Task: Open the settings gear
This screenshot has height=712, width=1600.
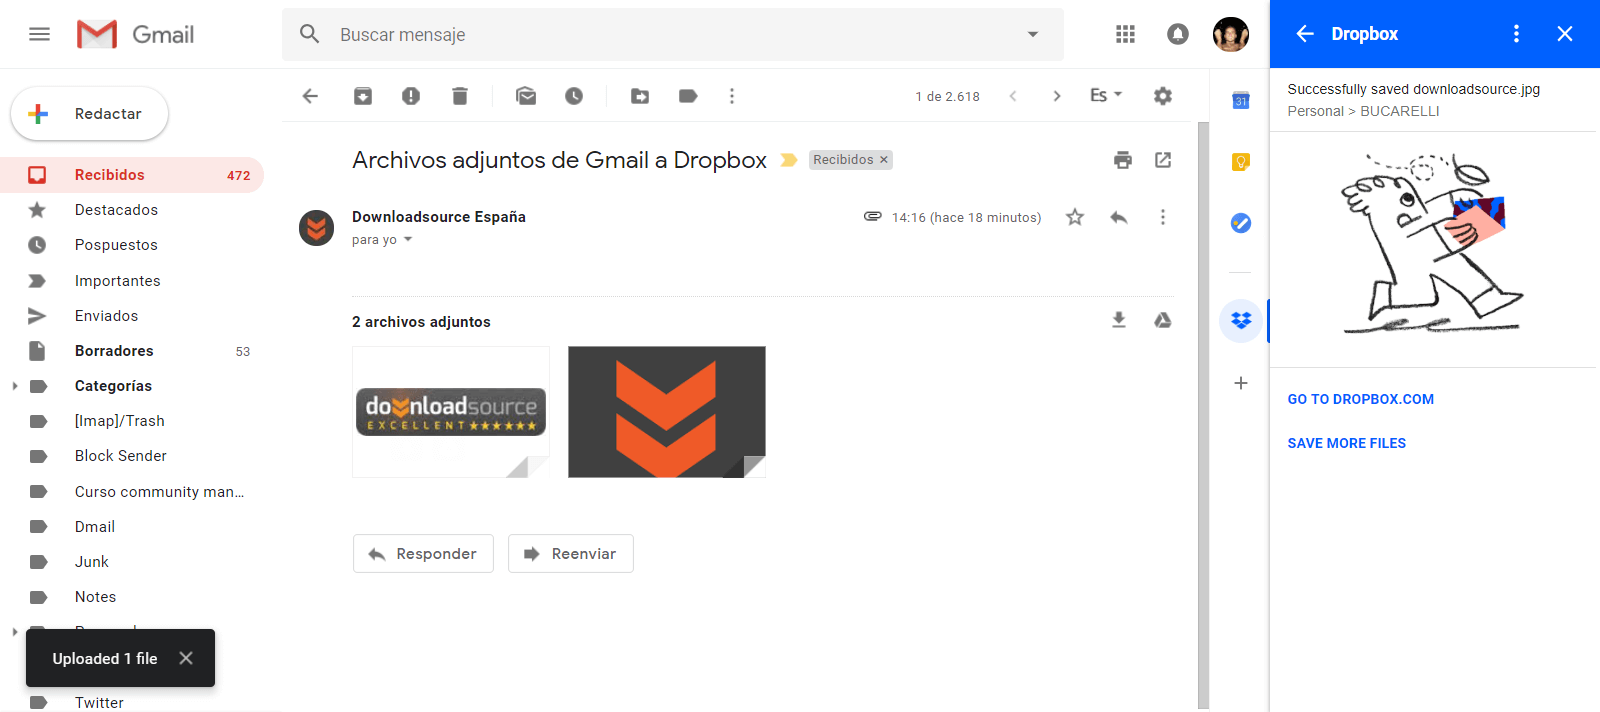Action: tap(1162, 96)
